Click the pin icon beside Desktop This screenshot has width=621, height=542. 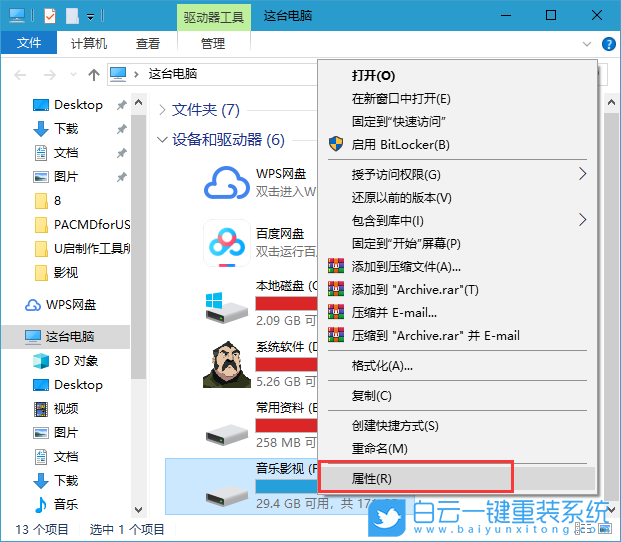click(121, 105)
